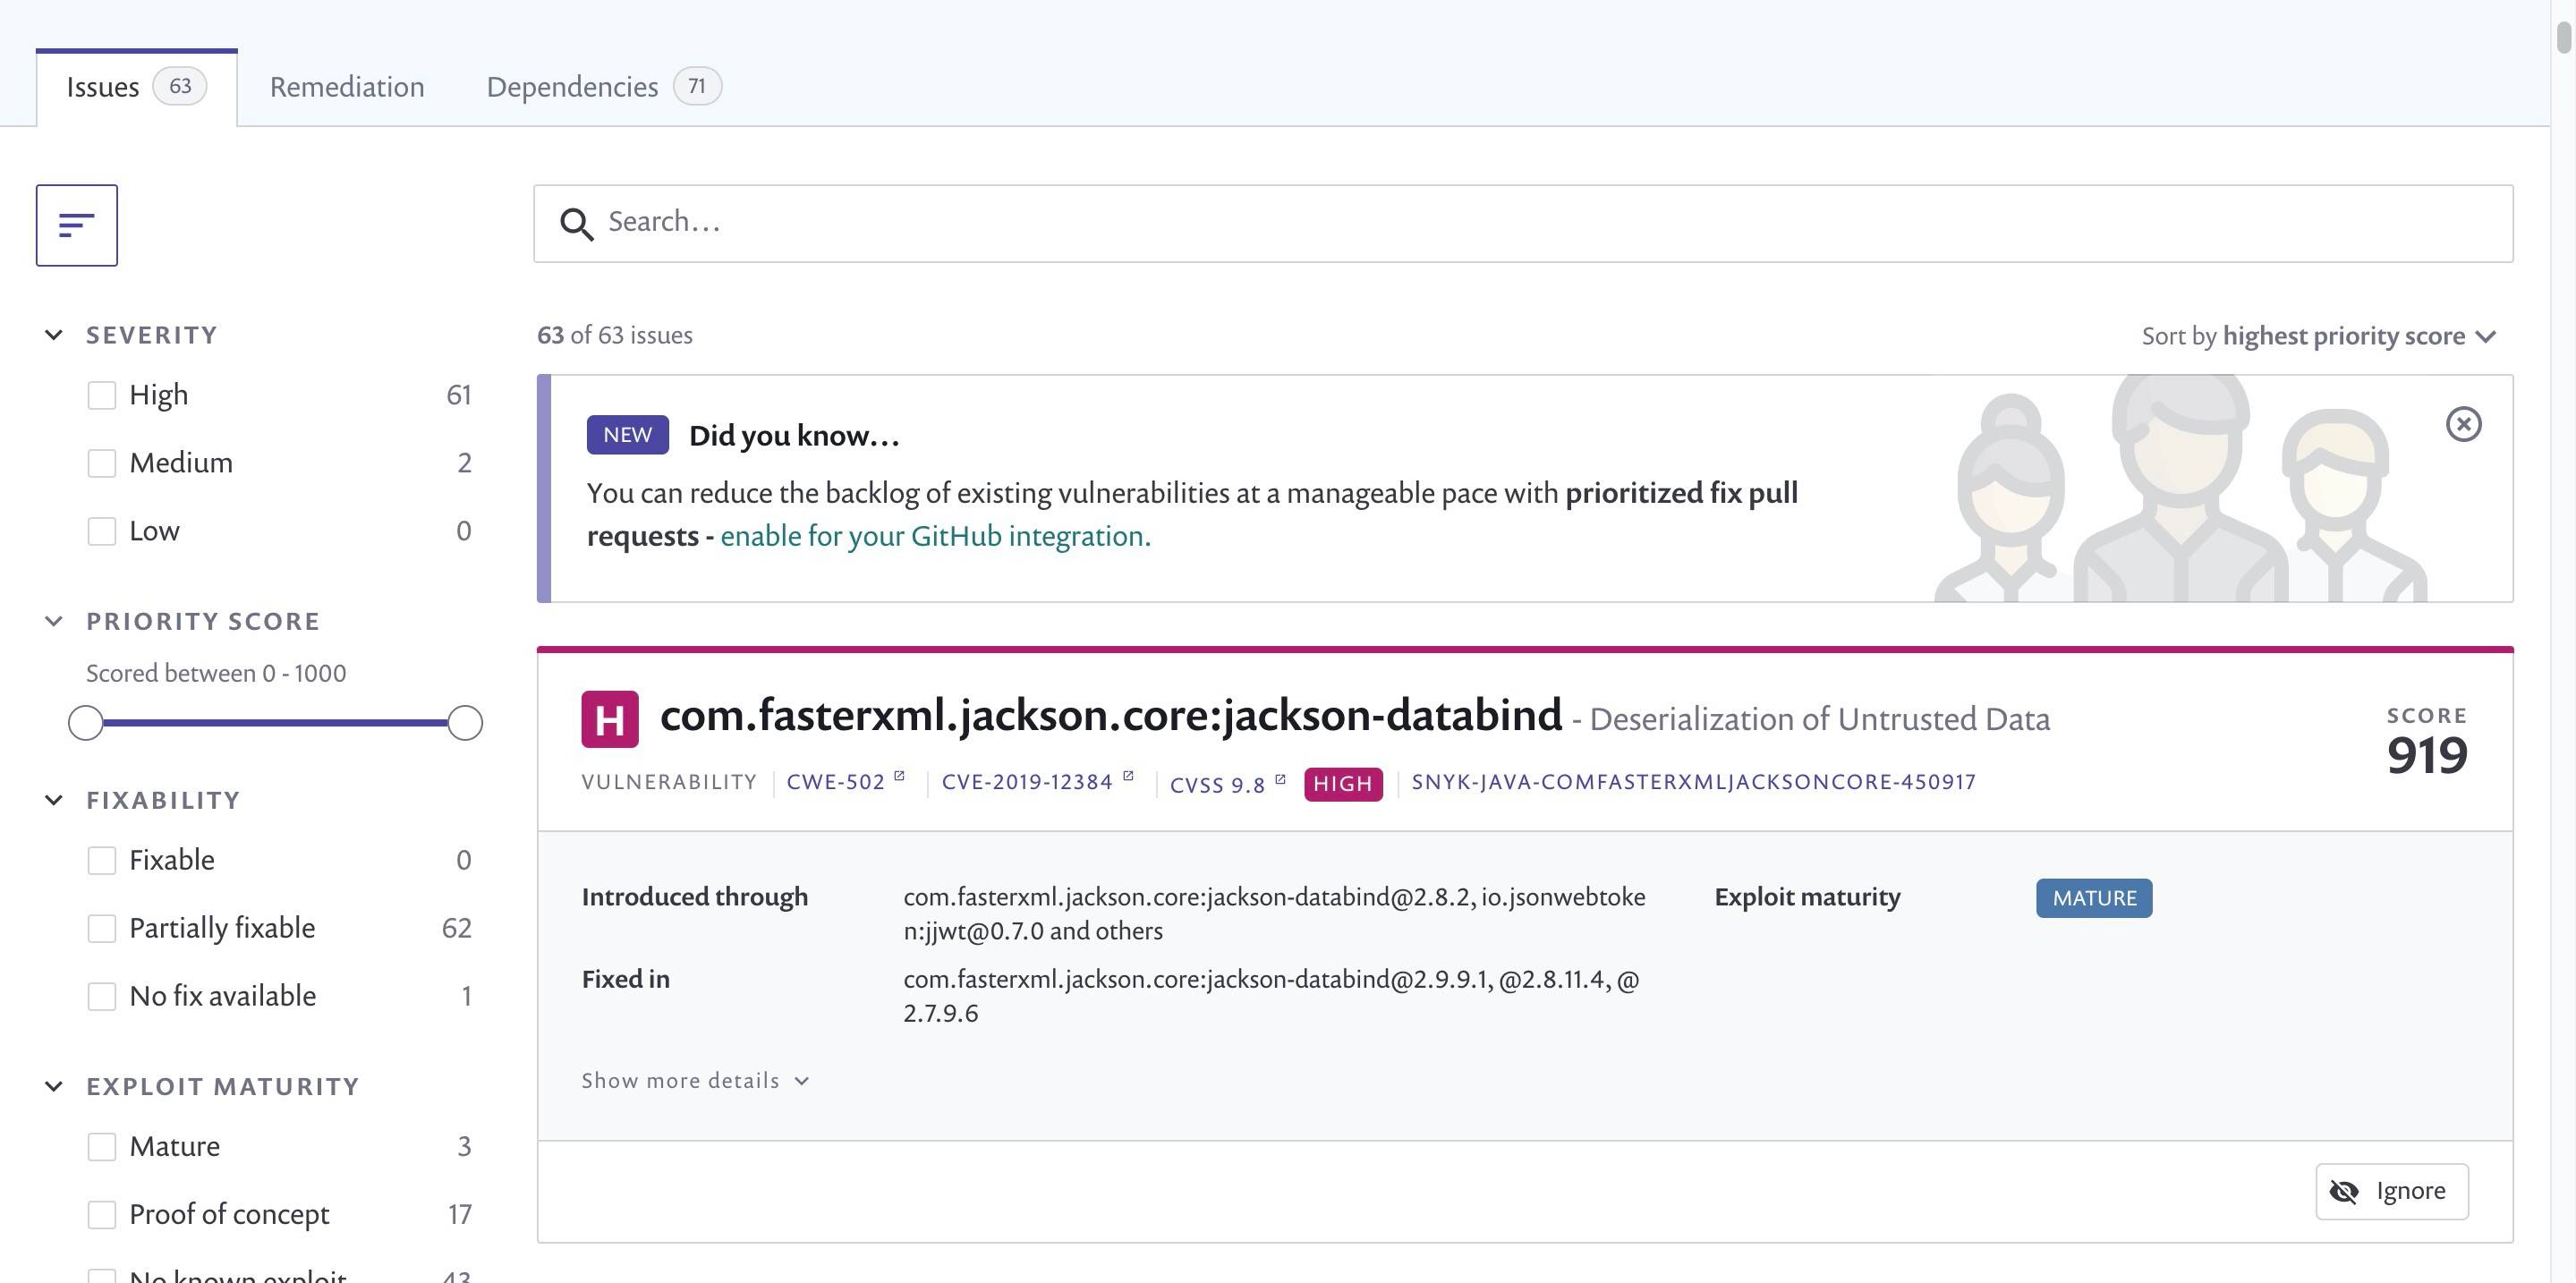Viewport: 2576px width, 1283px height.
Task: Collapse the Exploit Maturity section
Action: click(x=54, y=1086)
